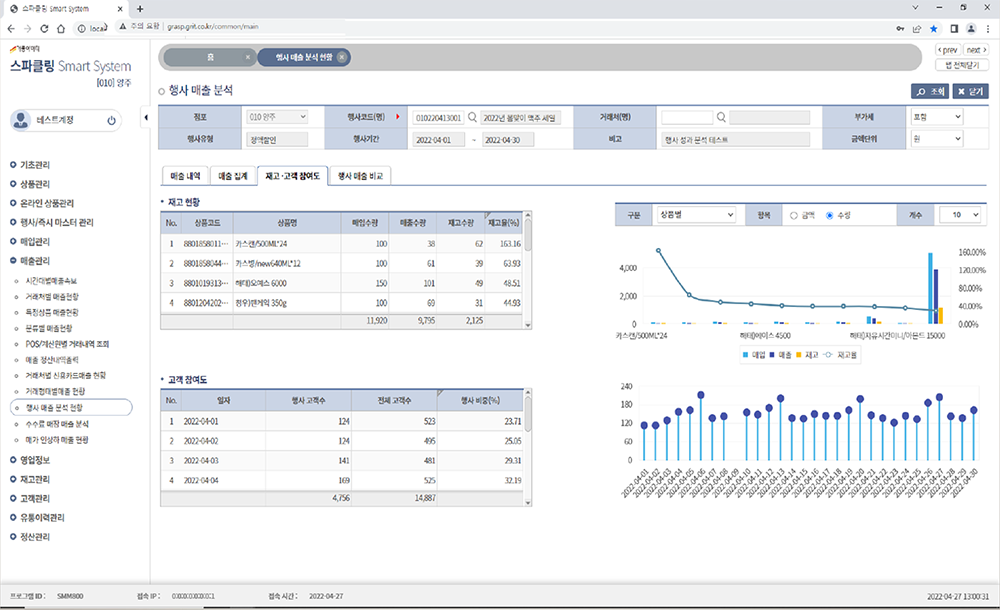
Task: Select the 수량 radio option
Action: [830, 216]
